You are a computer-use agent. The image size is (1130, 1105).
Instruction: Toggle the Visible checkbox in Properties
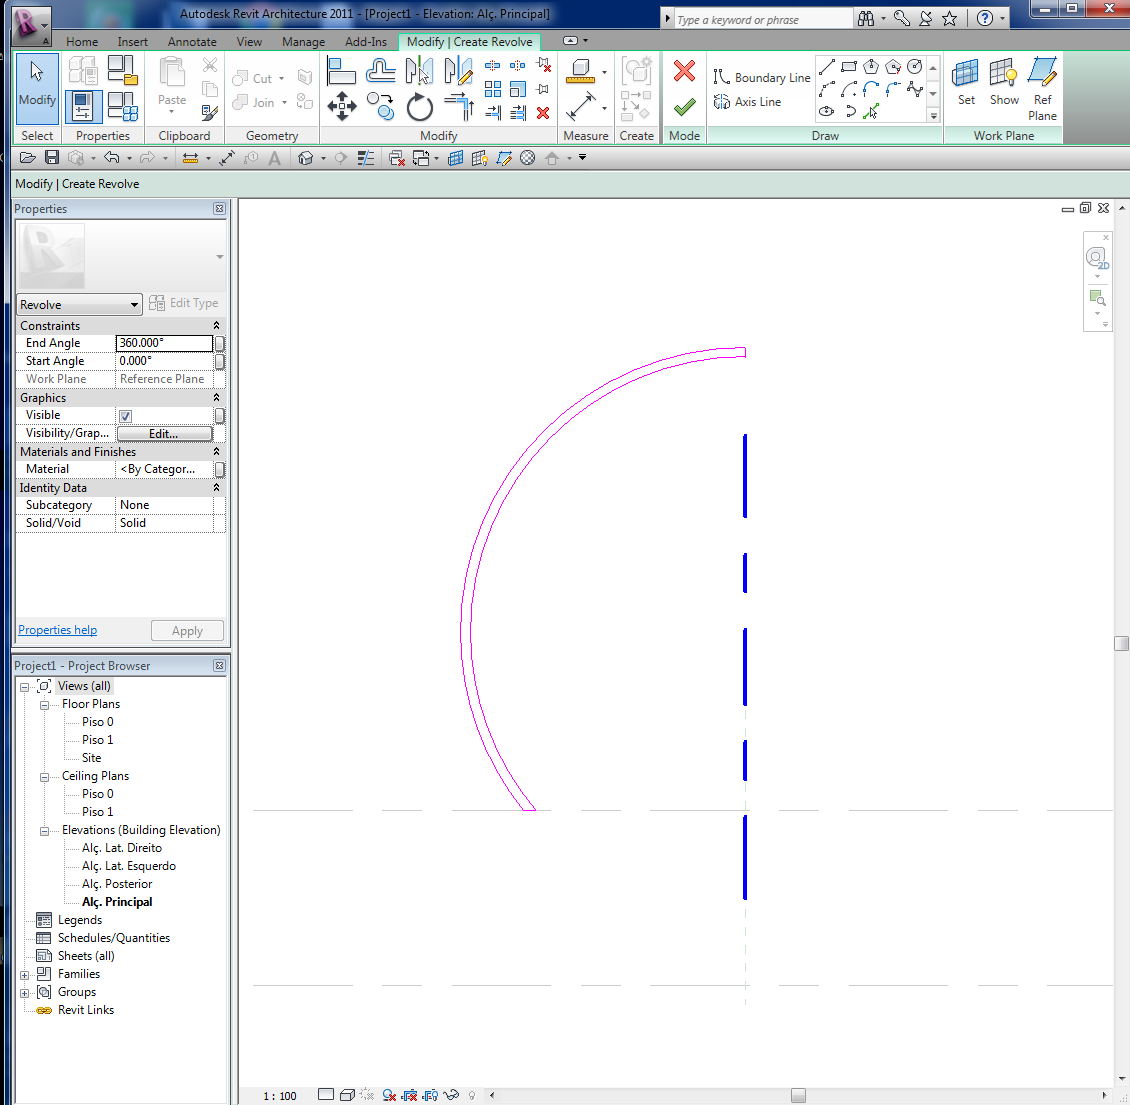pyautogui.click(x=125, y=416)
